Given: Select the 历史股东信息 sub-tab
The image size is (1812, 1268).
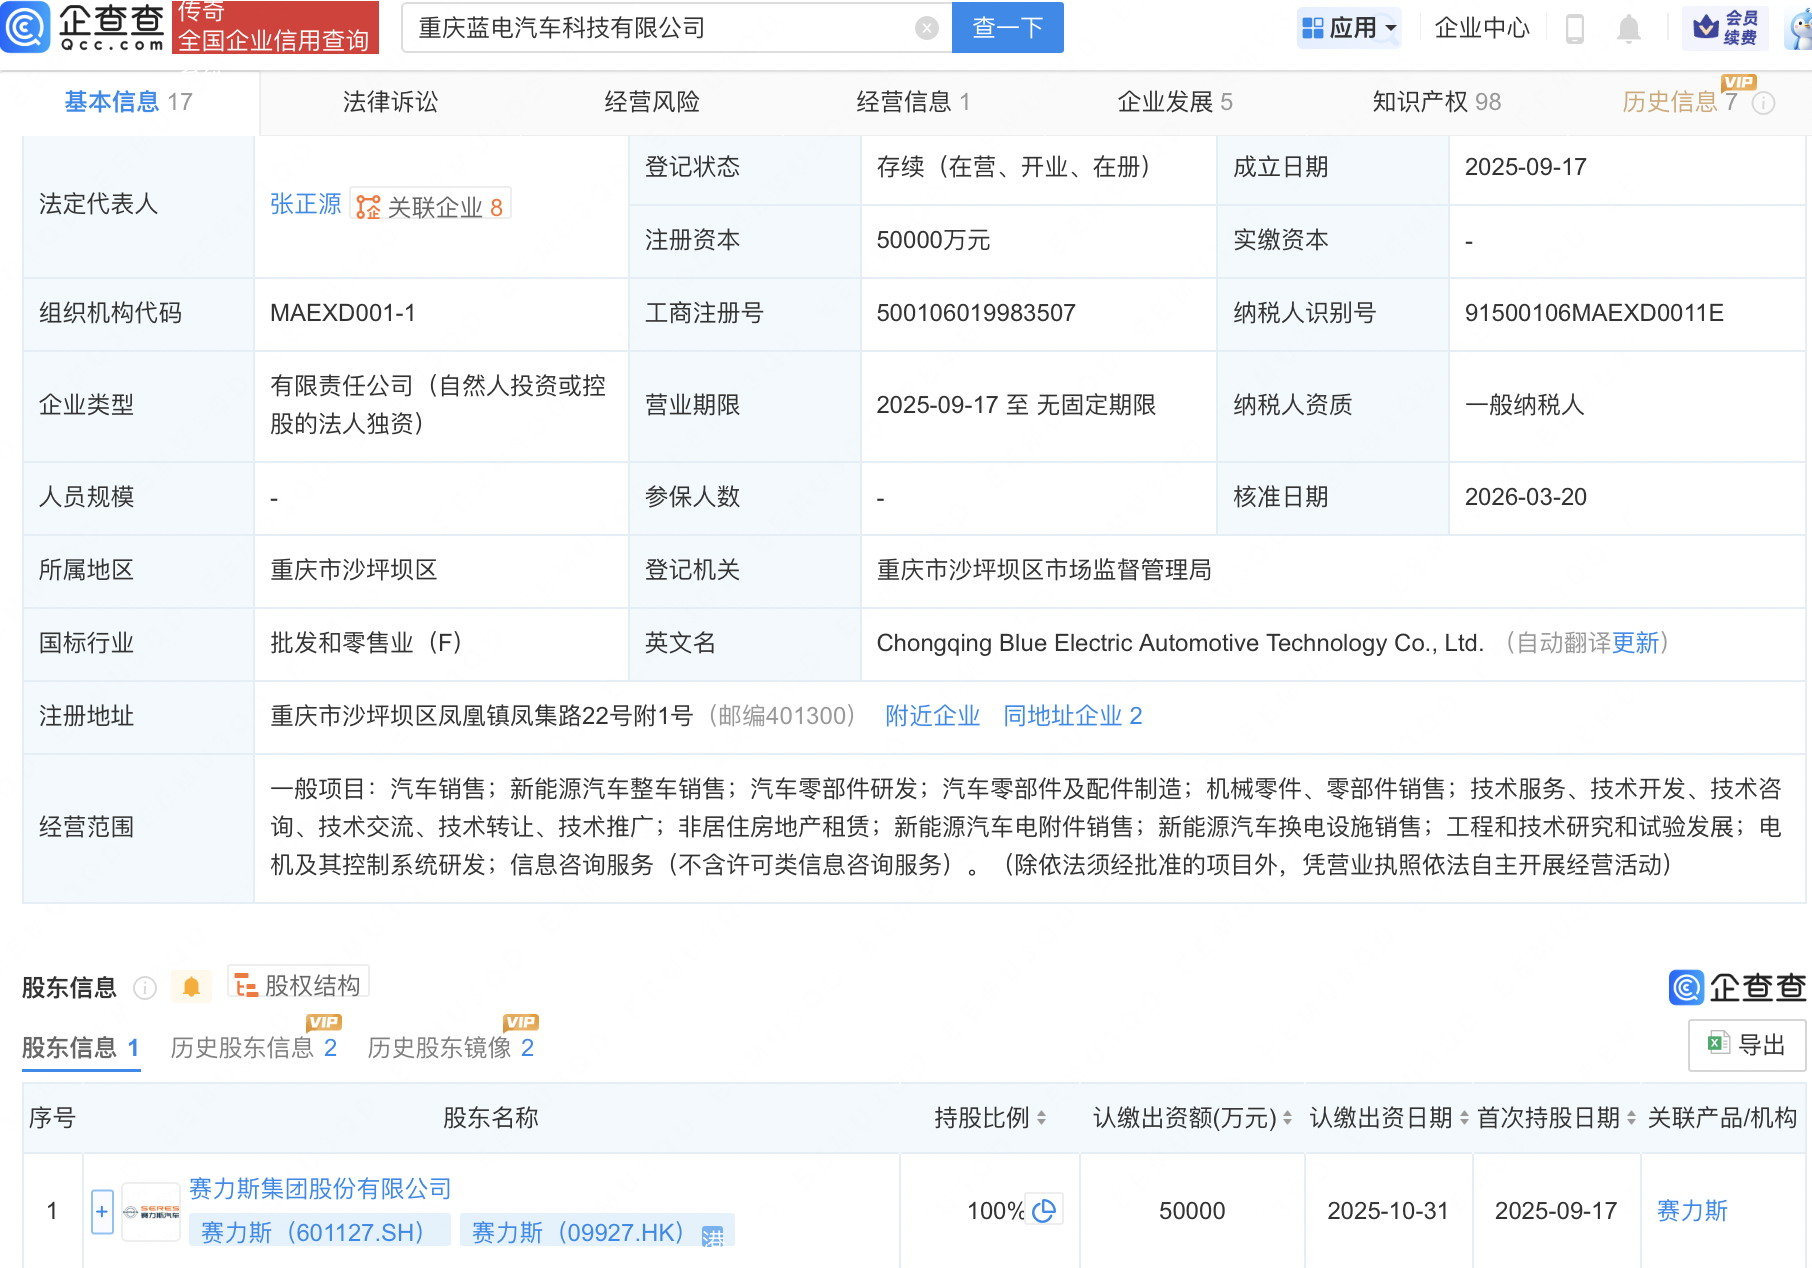Looking at the screenshot, I should tap(253, 1047).
